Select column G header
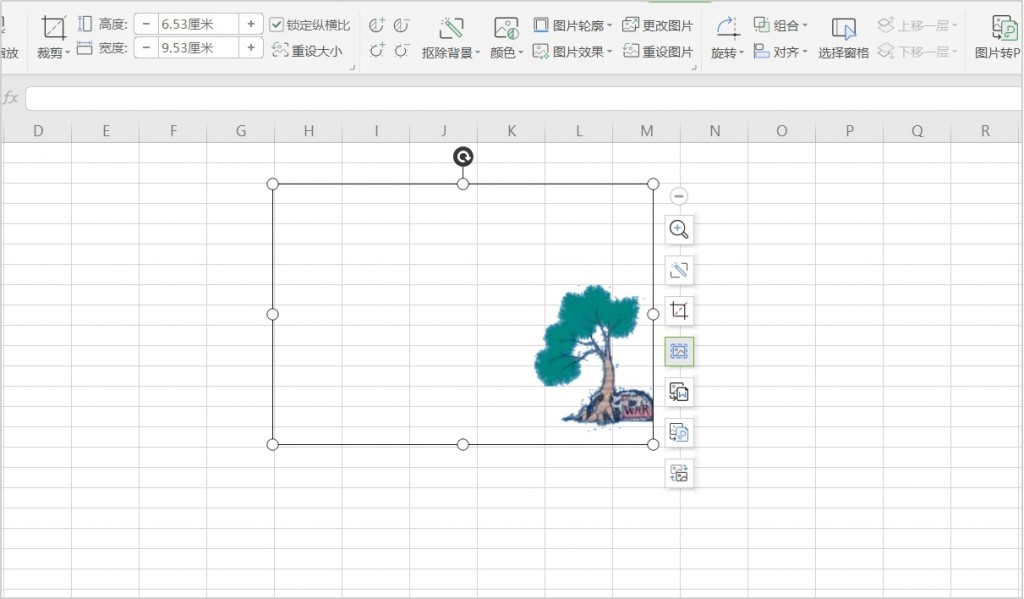 [241, 131]
